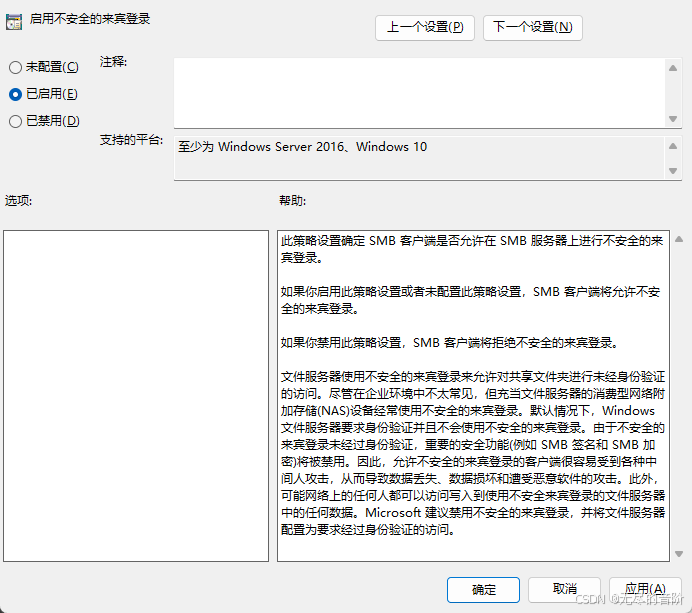Click the help paragraph starting 如果你禁用此策略设置
Screen dimensions: 692x613
coord(449,342)
